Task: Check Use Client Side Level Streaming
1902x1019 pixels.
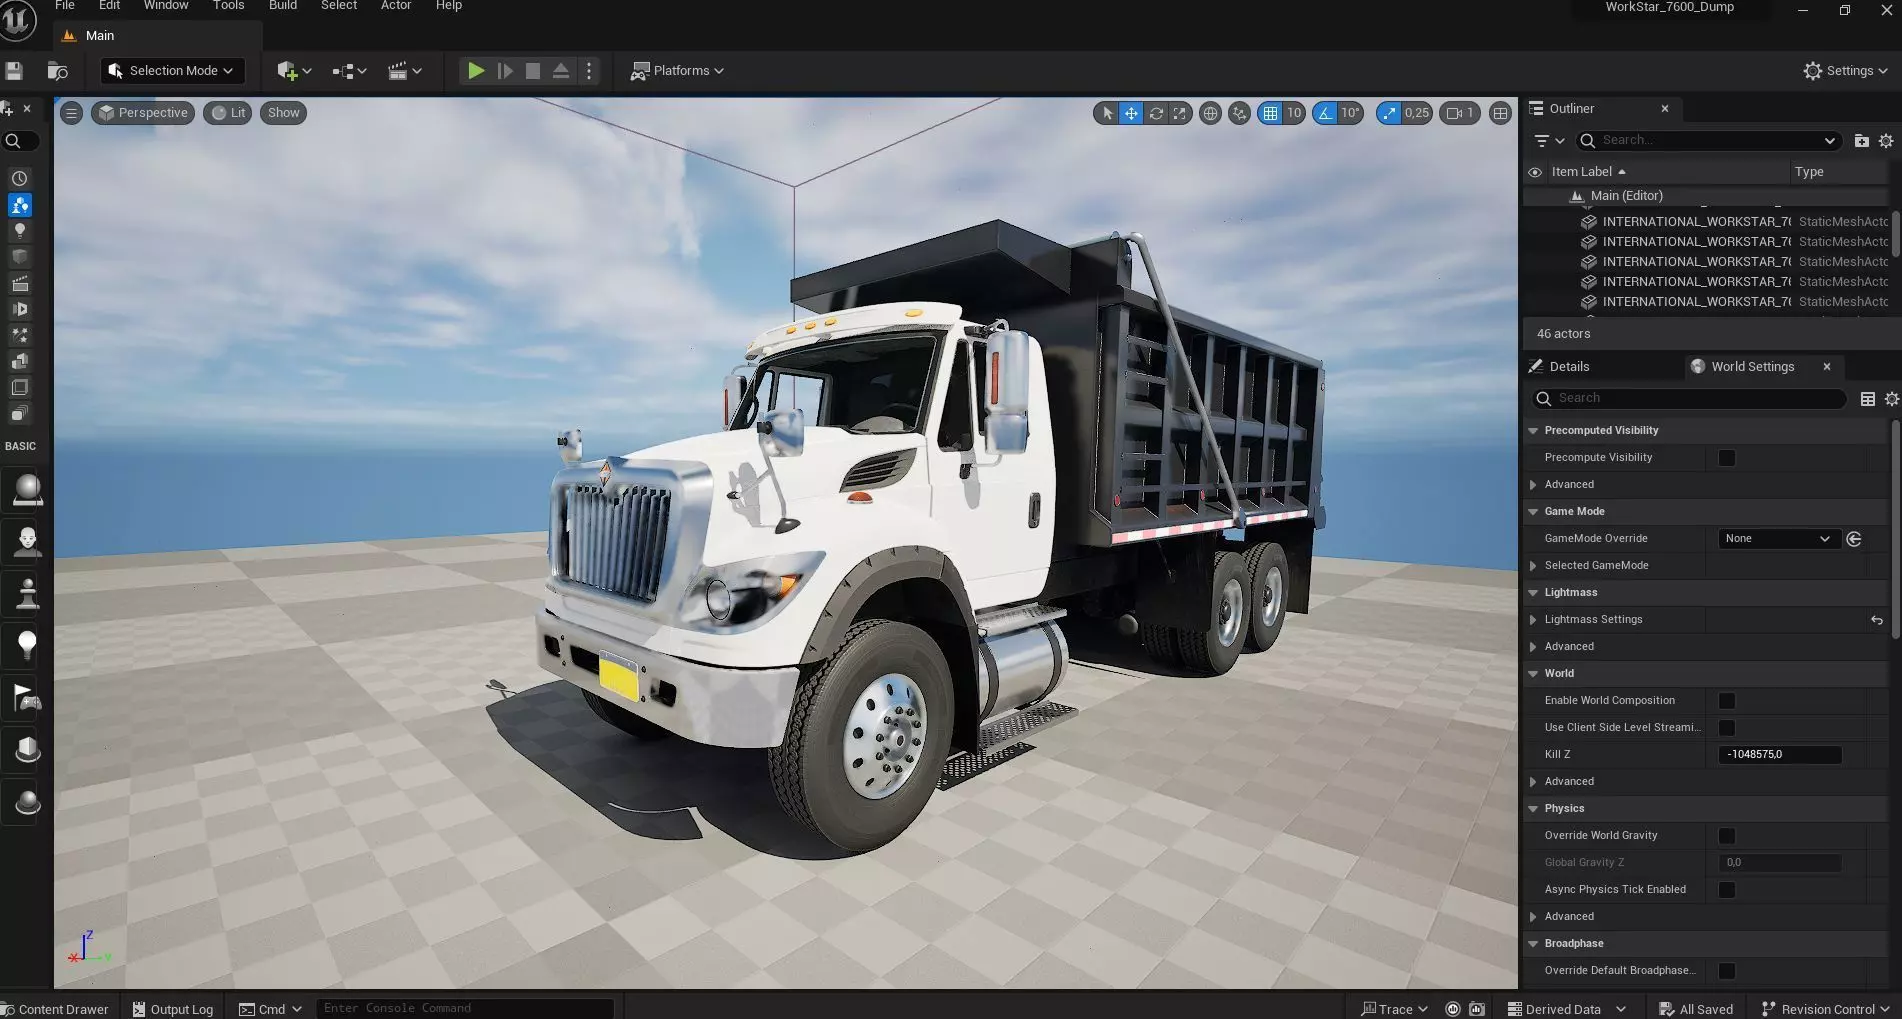Action: pos(1727,728)
